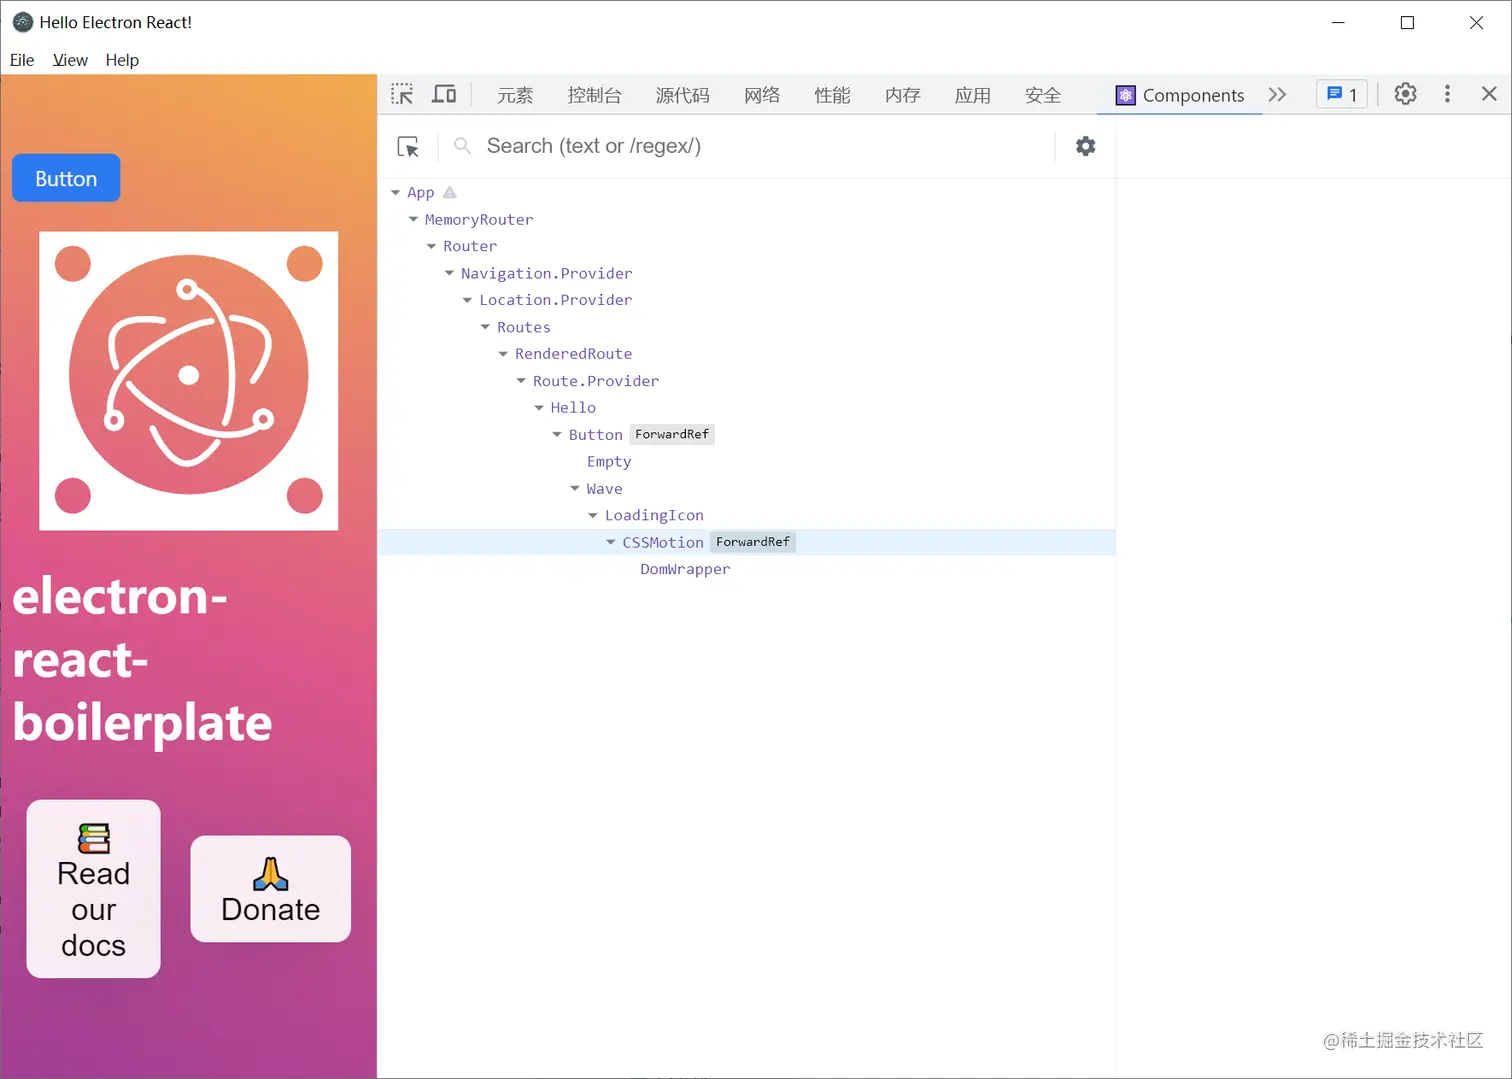Click the blue Button in the app
Screen dimensions: 1512x1079
tap(66, 178)
